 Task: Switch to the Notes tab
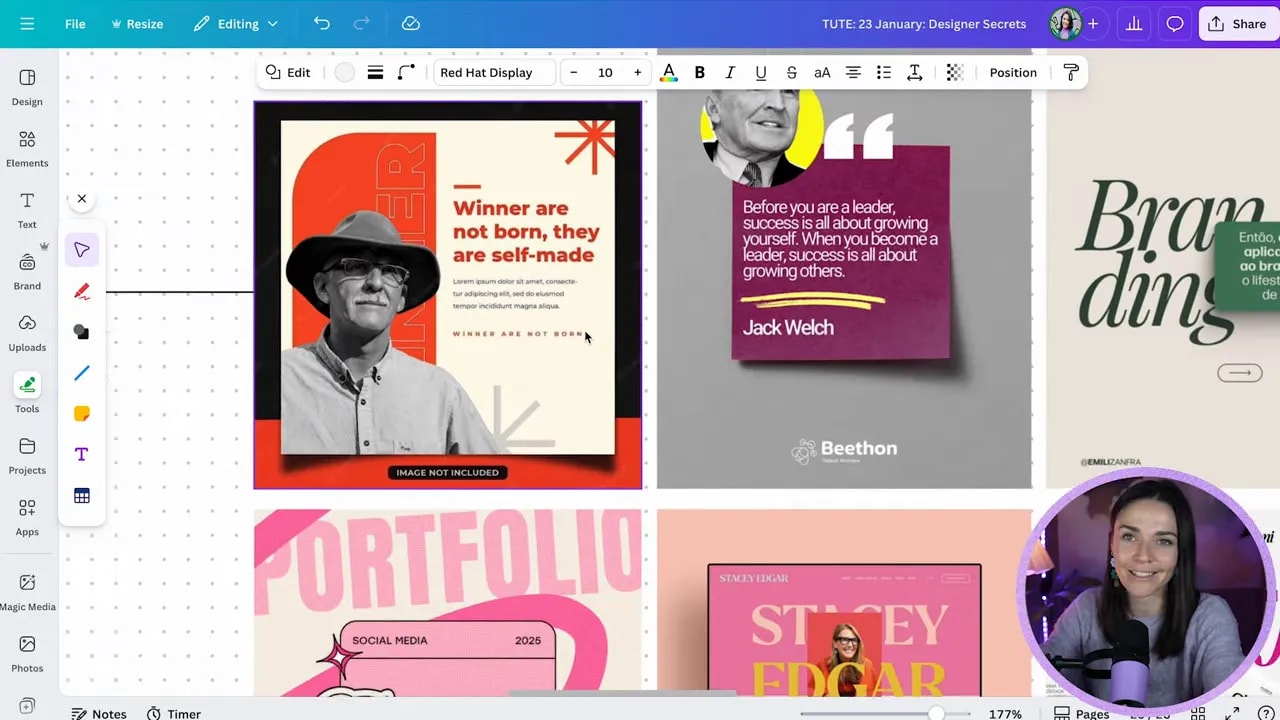pos(99,713)
